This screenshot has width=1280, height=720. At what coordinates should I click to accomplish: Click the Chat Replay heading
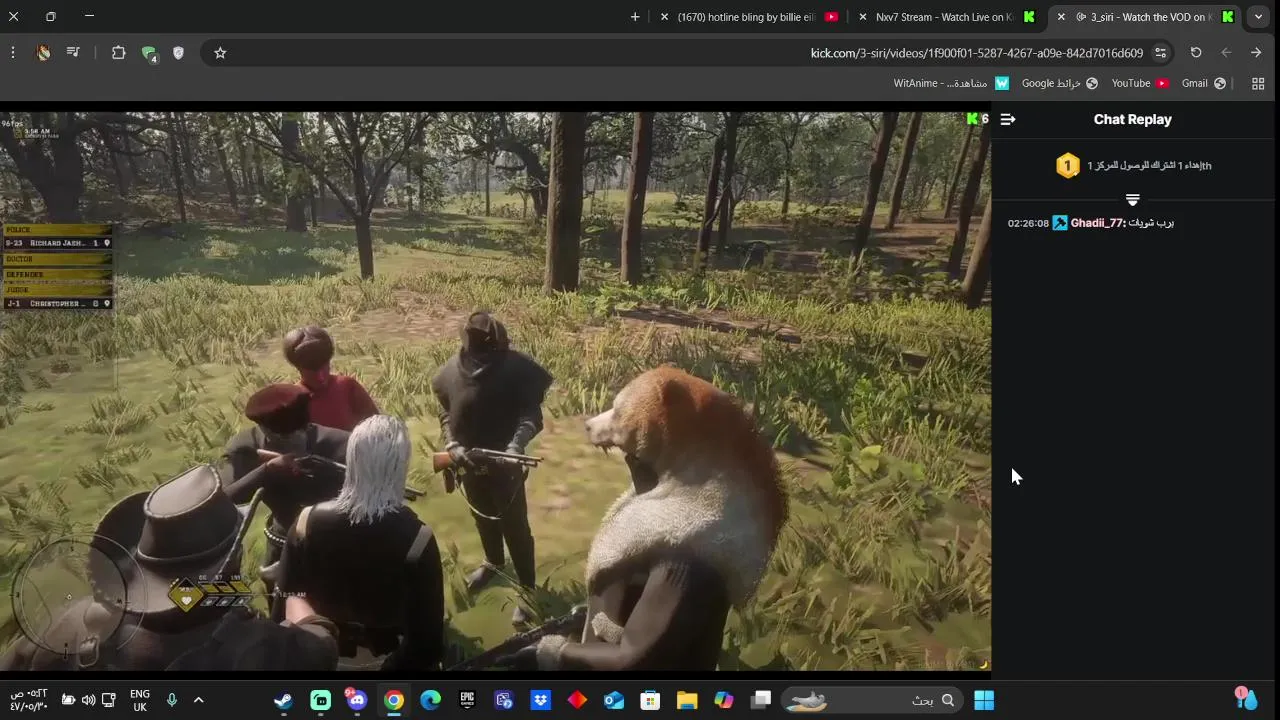(1132, 119)
